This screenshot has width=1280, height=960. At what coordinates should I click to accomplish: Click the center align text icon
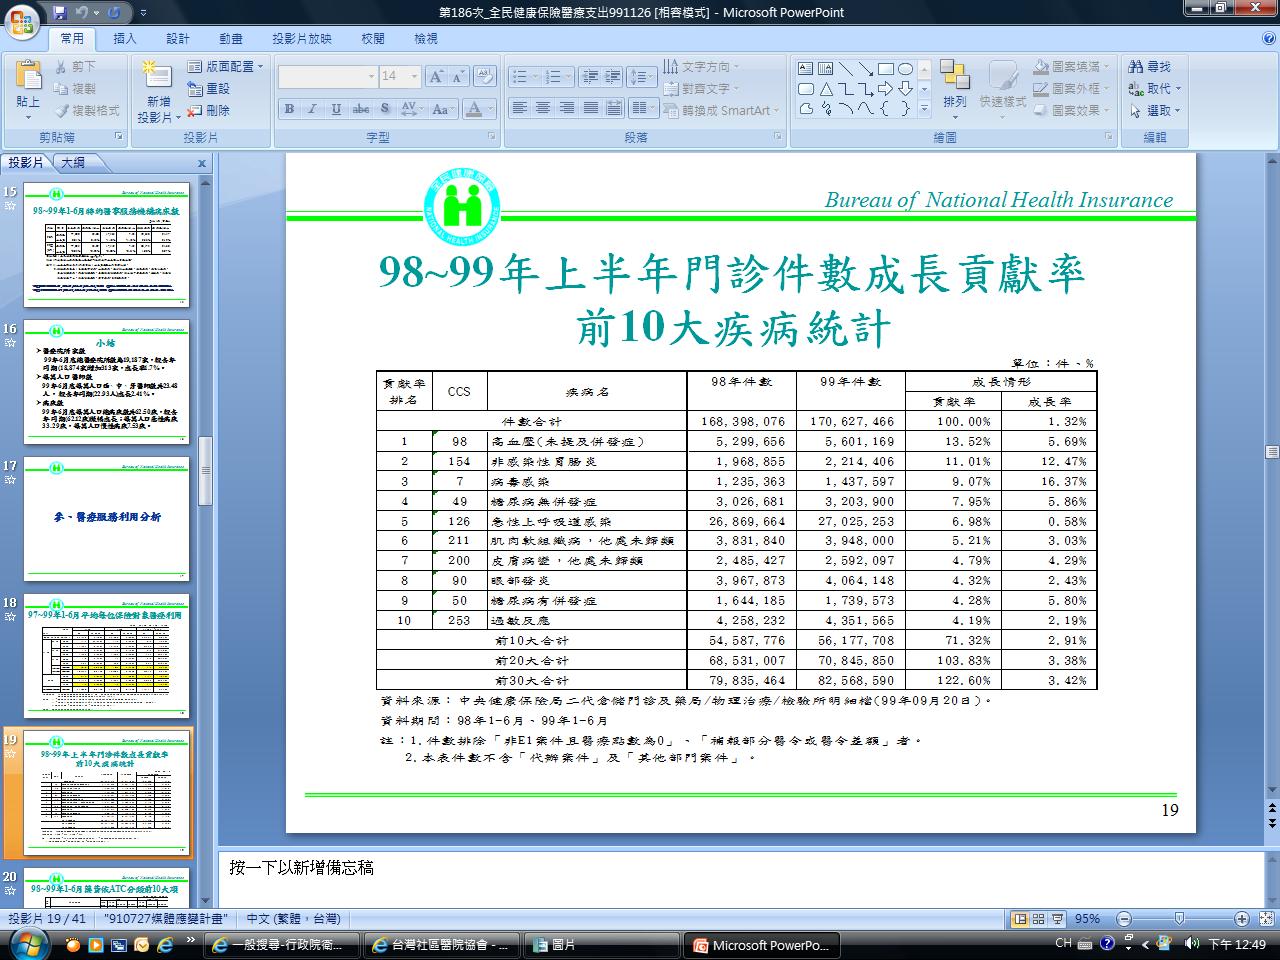[x=542, y=108]
